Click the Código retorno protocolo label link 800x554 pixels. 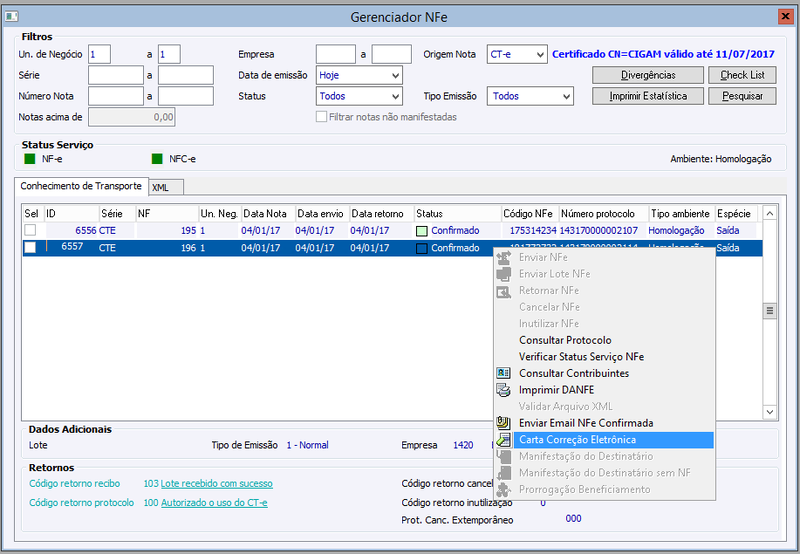(x=81, y=503)
